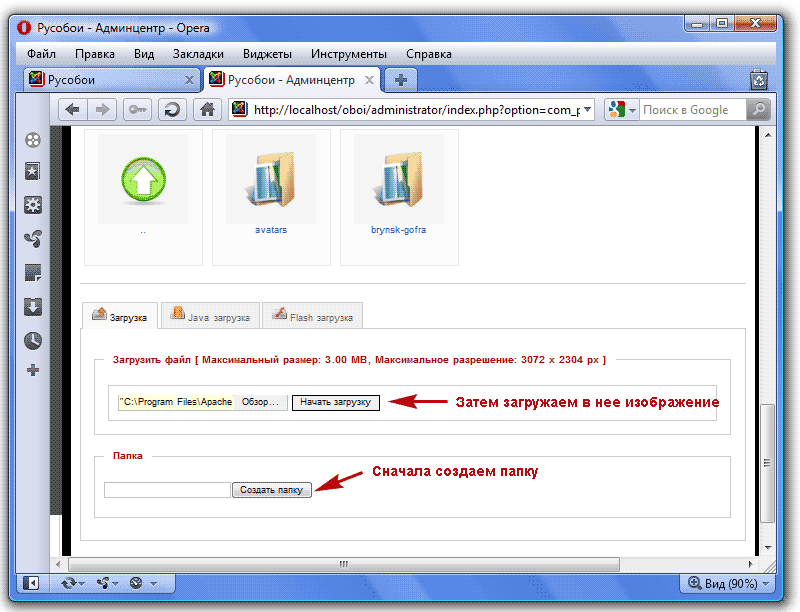Open the Закладки menu

click(x=198, y=54)
